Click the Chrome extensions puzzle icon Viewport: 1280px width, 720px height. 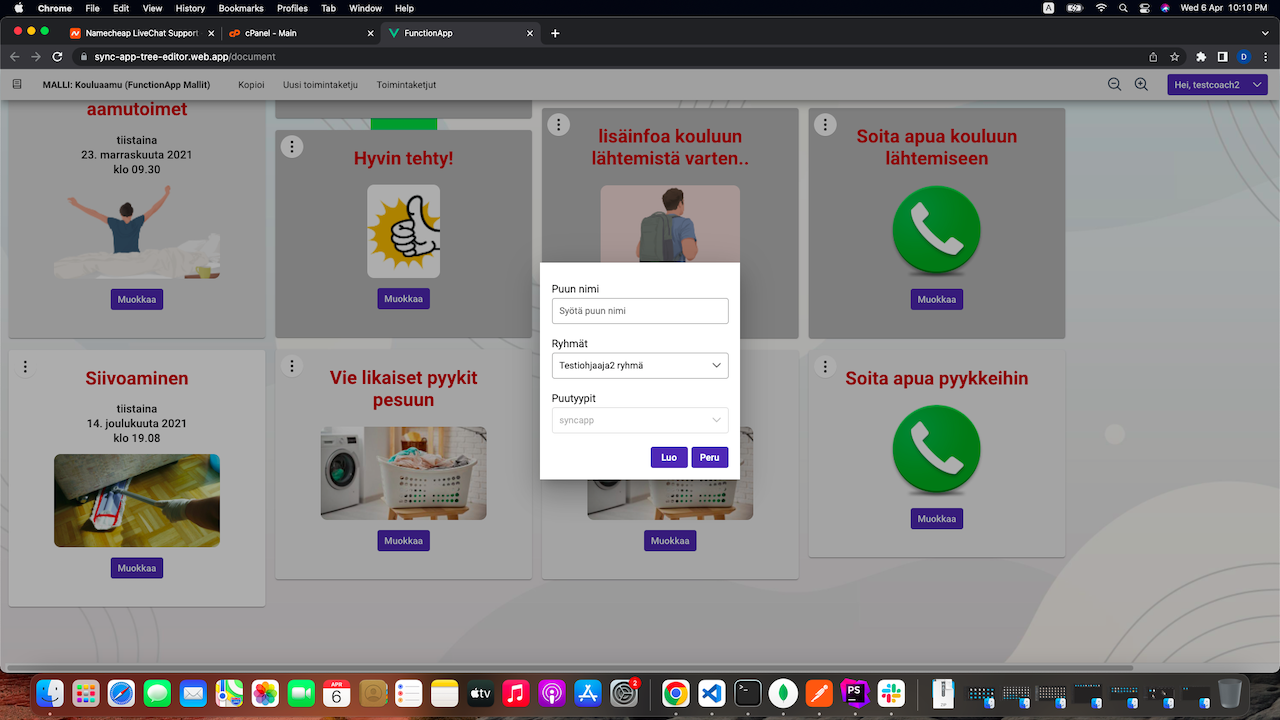[x=1201, y=57]
